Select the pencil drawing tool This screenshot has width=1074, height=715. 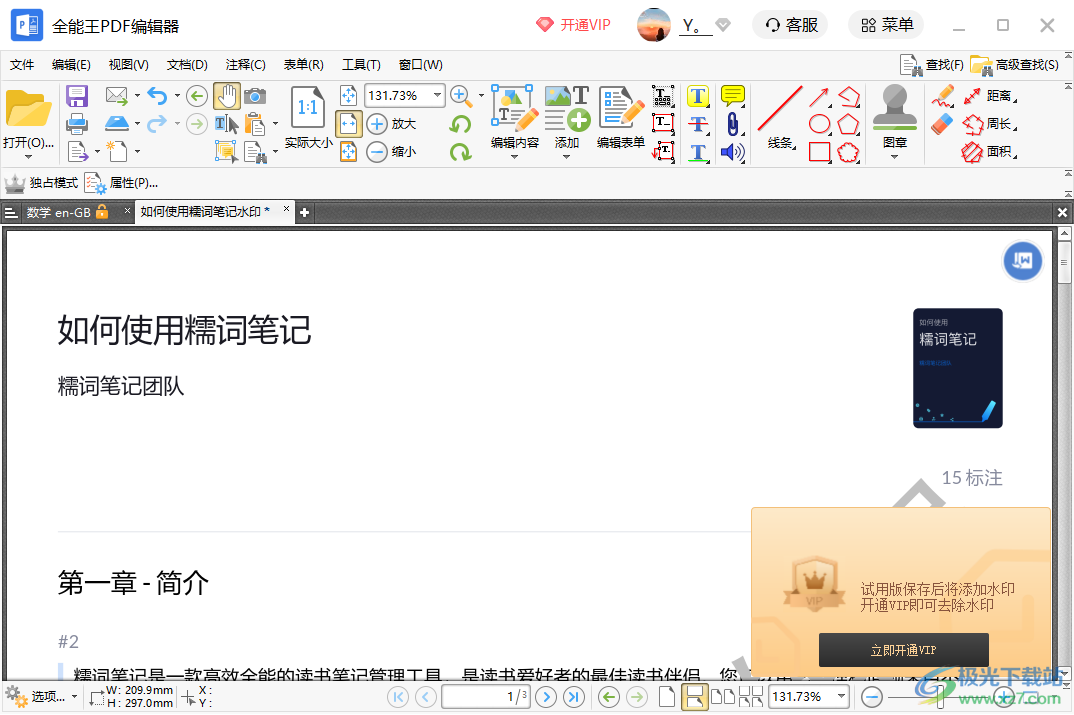(x=943, y=96)
